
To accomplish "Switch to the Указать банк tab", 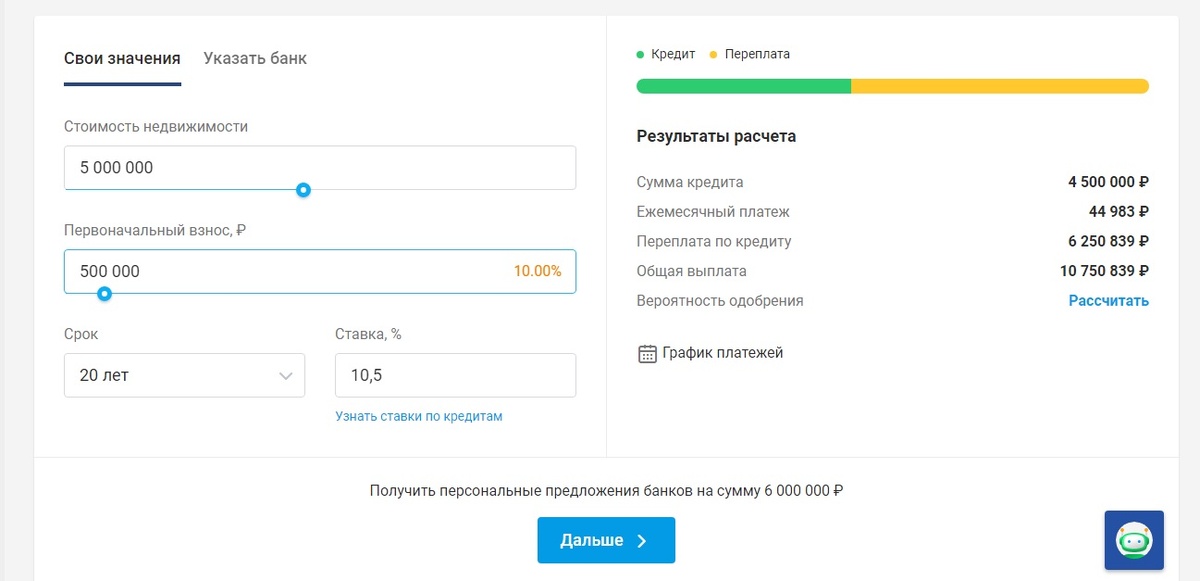I will pyautogui.click(x=255, y=58).
